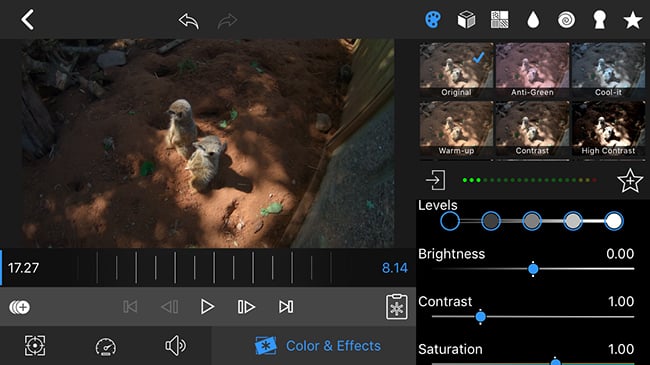Click the Saturation value 1.00

pyautogui.click(x=621, y=349)
